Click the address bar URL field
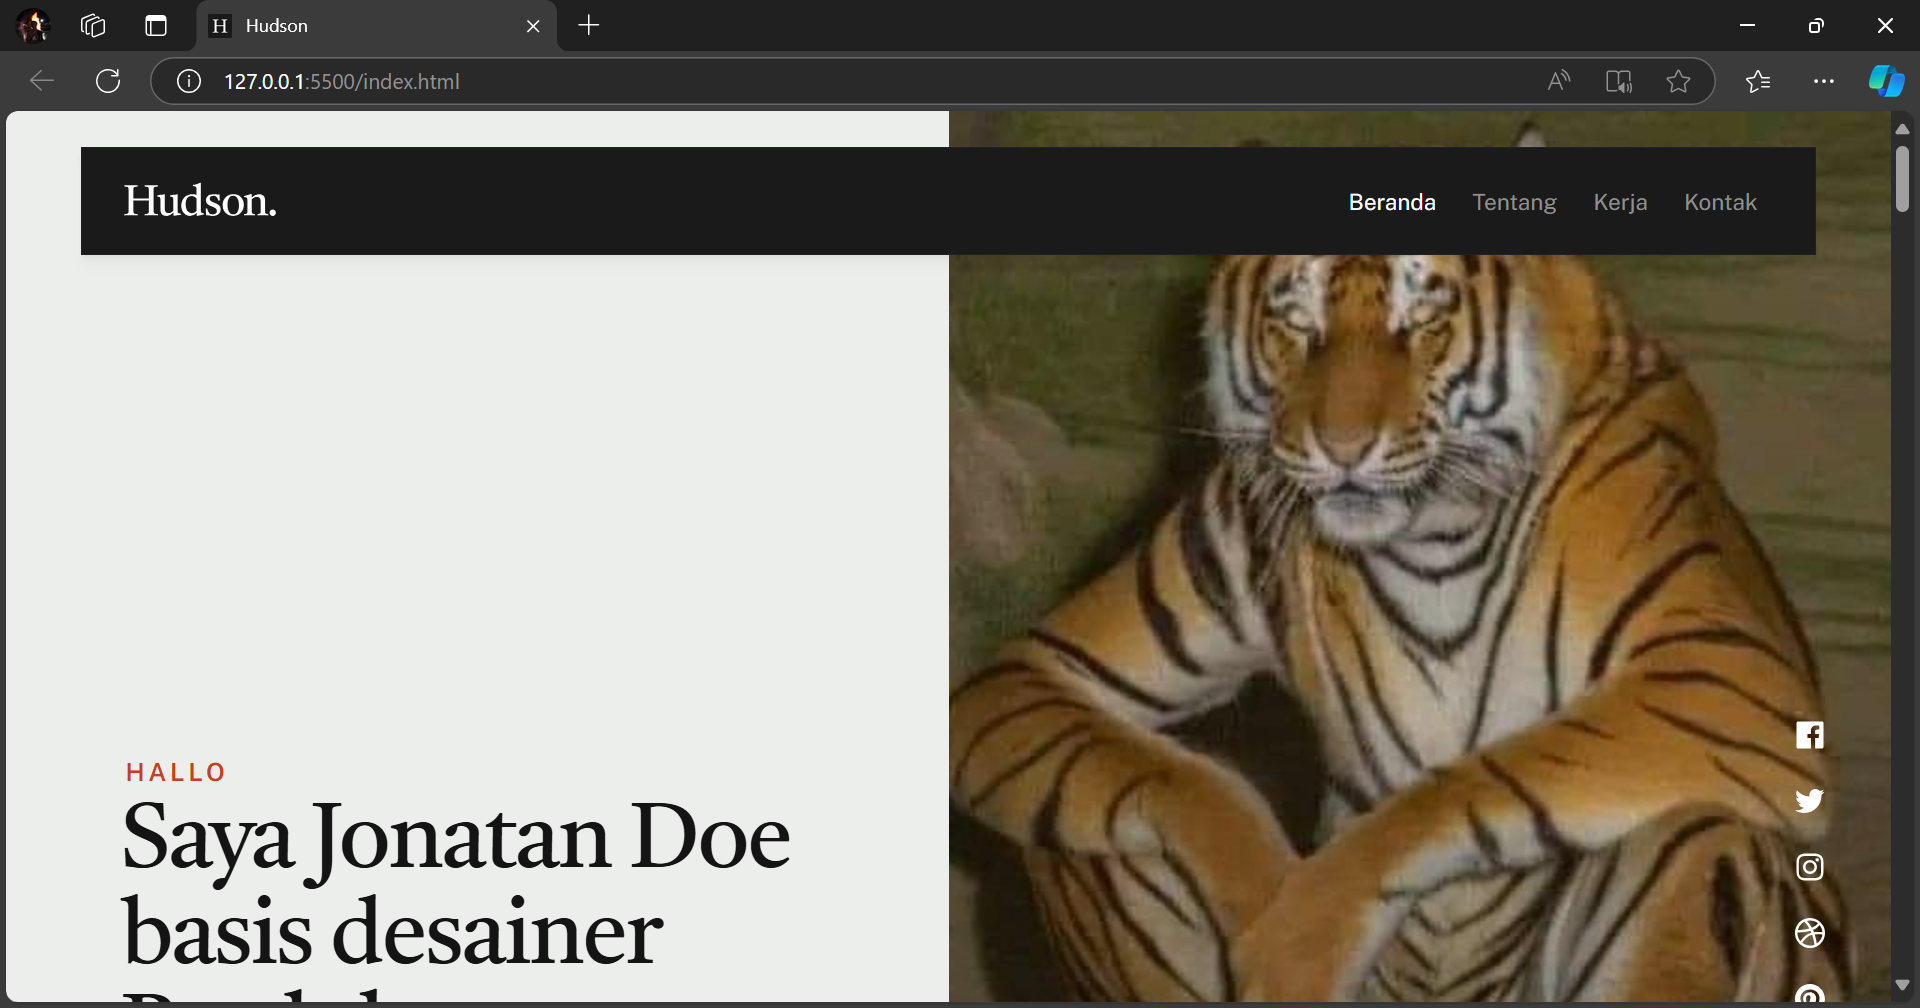Image resolution: width=1920 pixels, height=1008 pixels. click(800, 81)
